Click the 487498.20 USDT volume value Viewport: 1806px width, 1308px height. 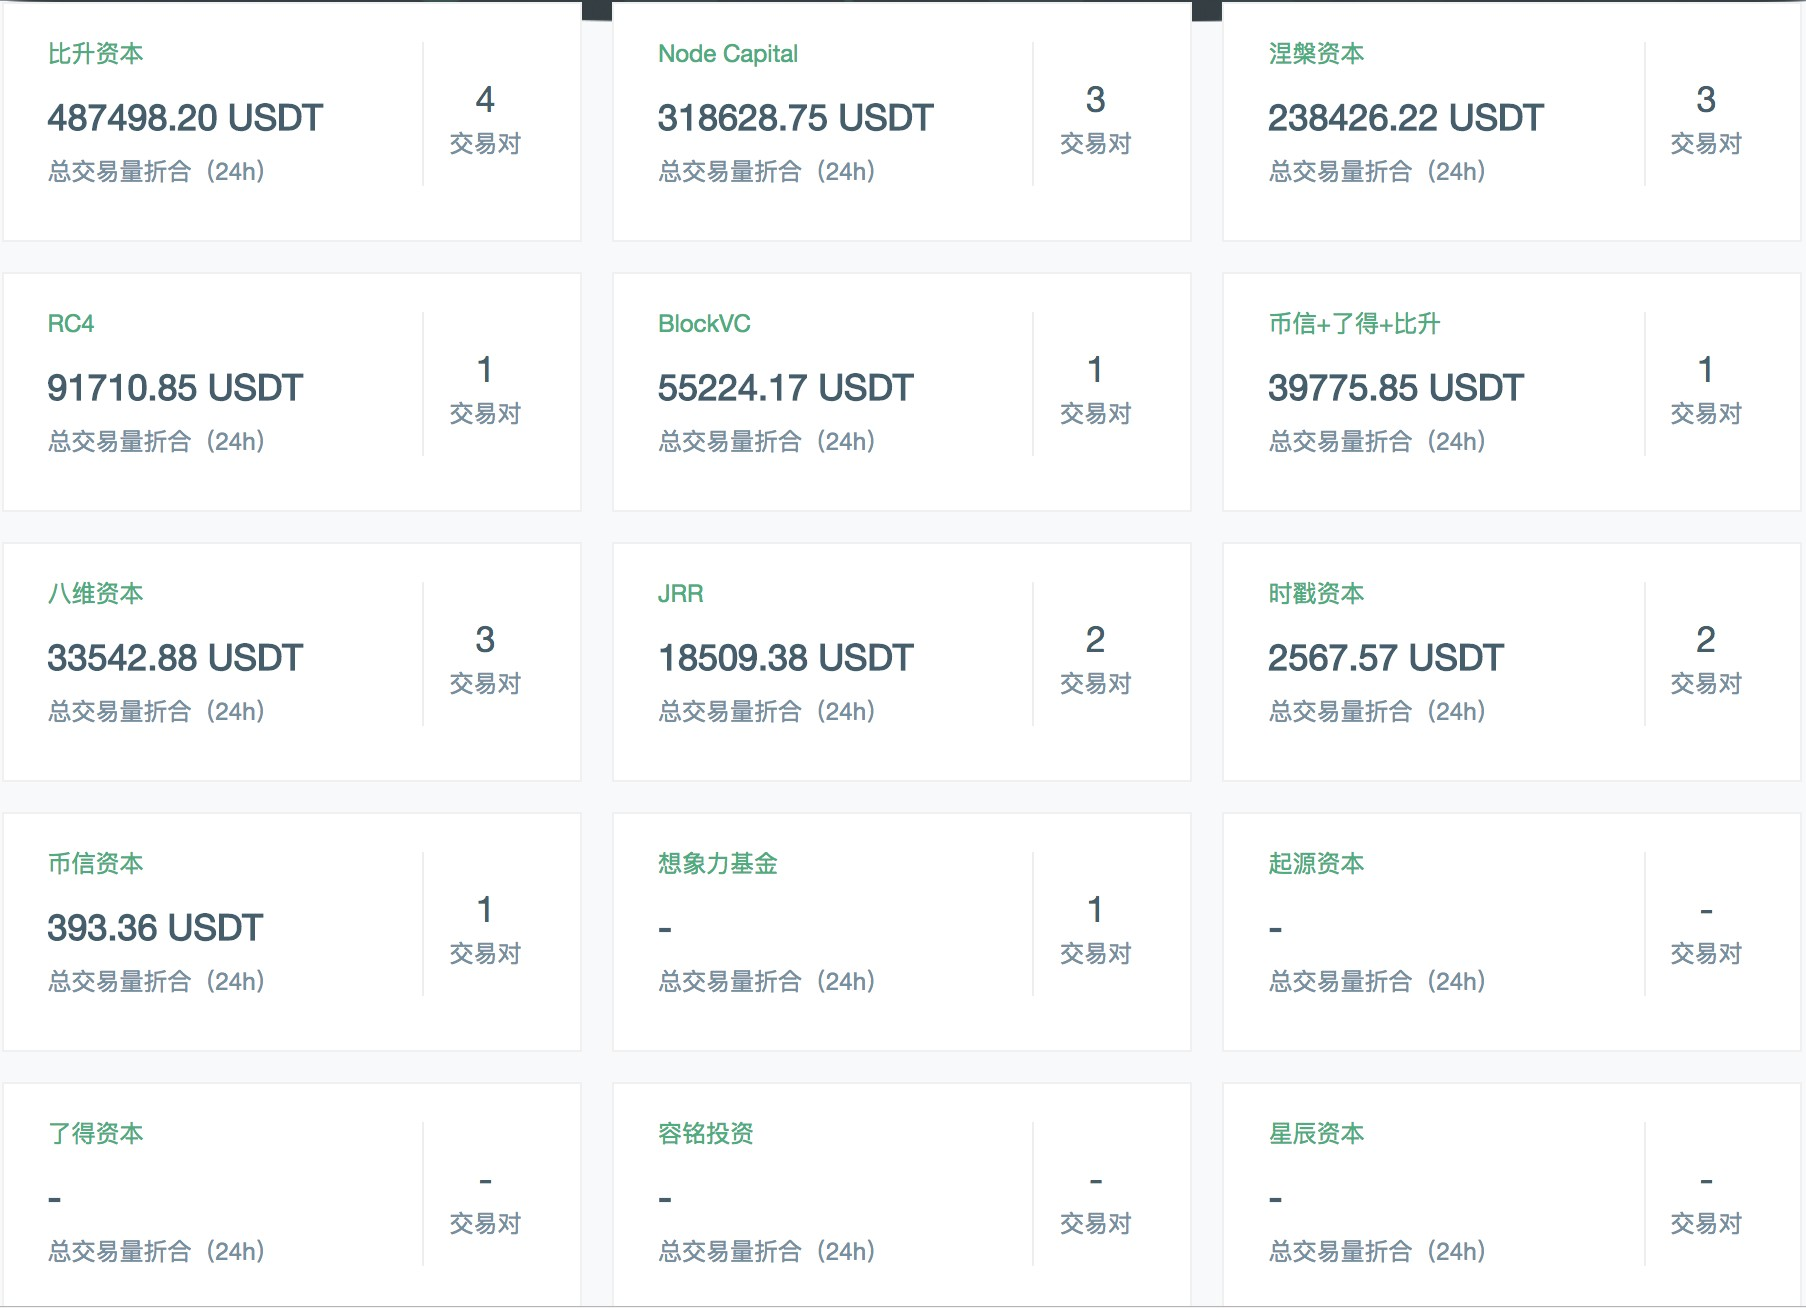coord(185,118)
